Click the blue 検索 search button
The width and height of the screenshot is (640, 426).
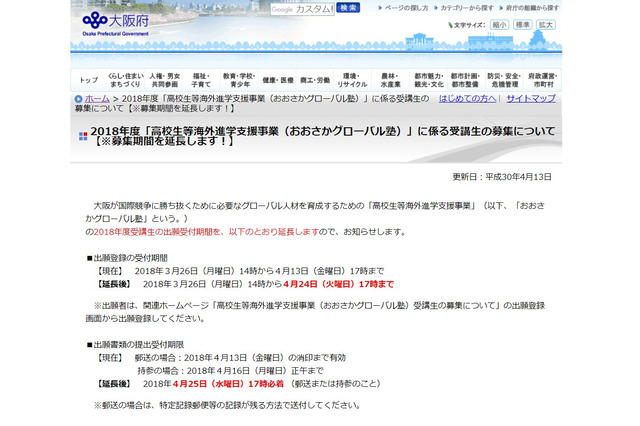tap(348, 8)
